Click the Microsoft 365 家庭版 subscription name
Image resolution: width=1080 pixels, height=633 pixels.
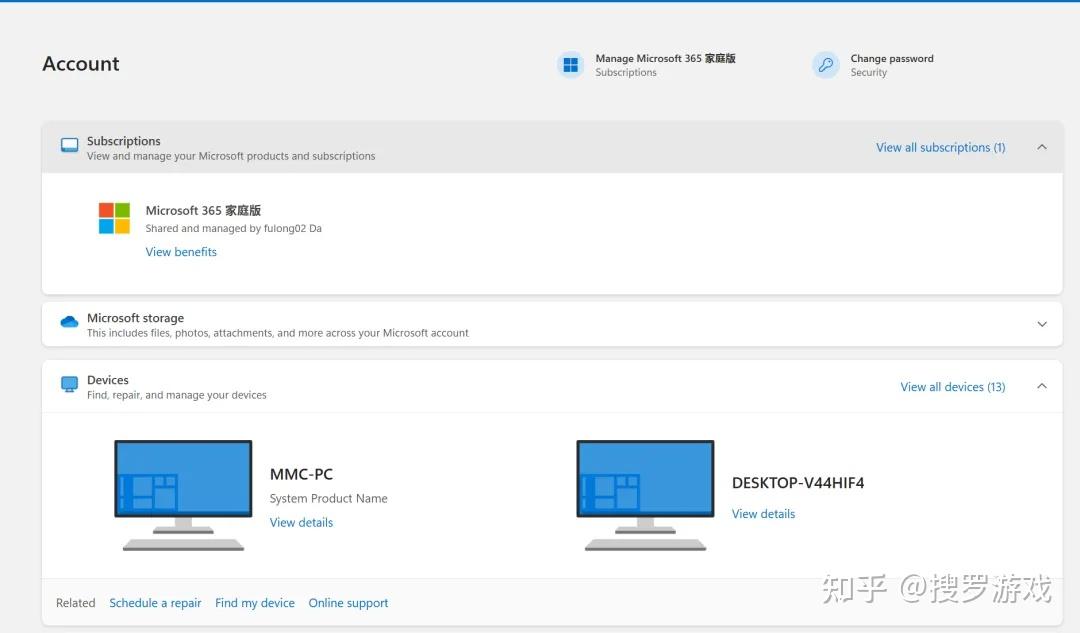203,211
